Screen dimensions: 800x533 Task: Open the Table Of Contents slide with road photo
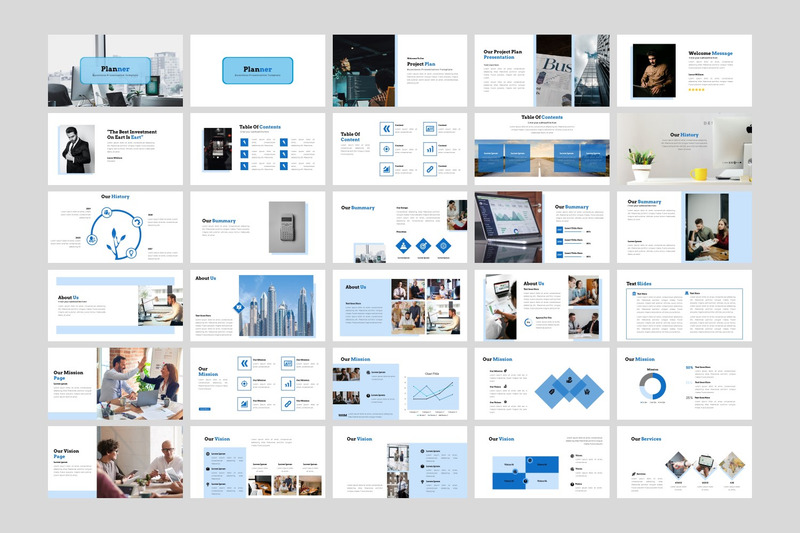point(542,149)
